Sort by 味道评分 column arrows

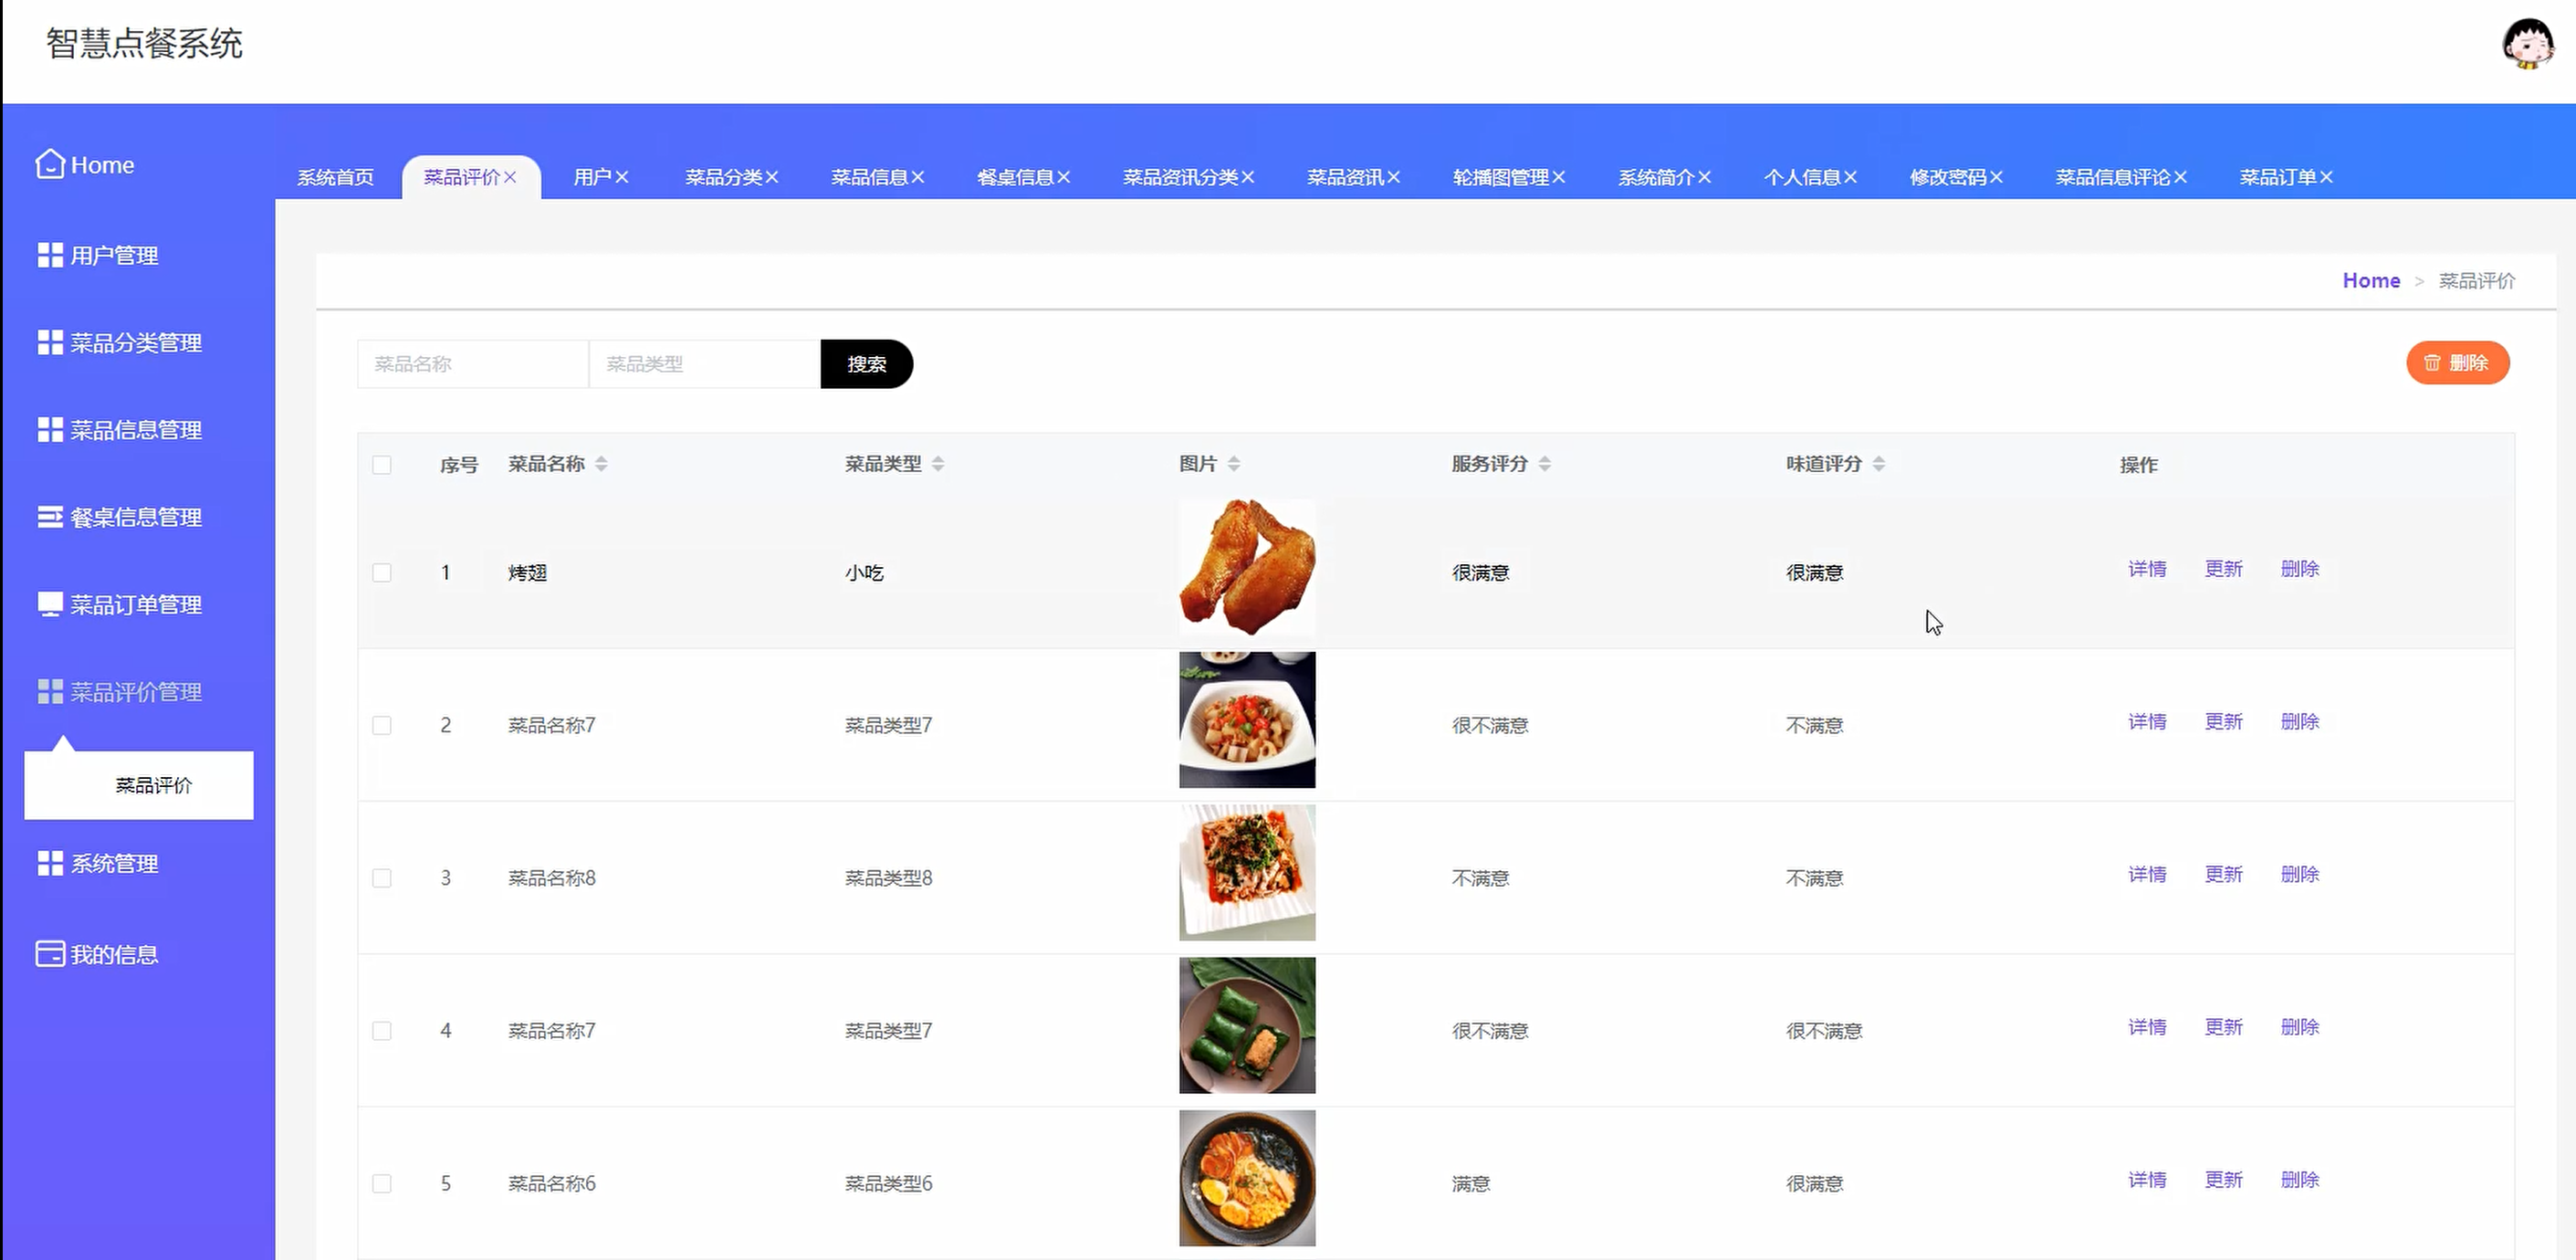1879,464
